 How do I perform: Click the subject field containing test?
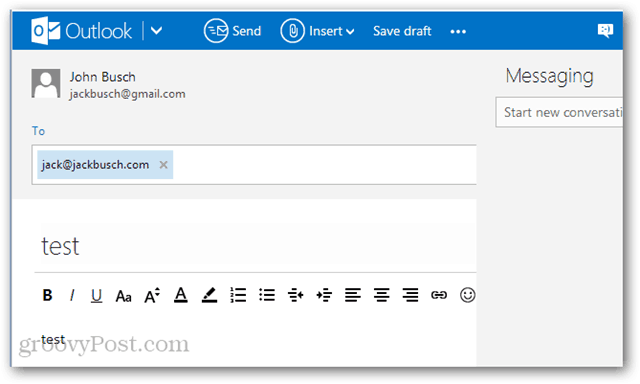tap(256, 246)
